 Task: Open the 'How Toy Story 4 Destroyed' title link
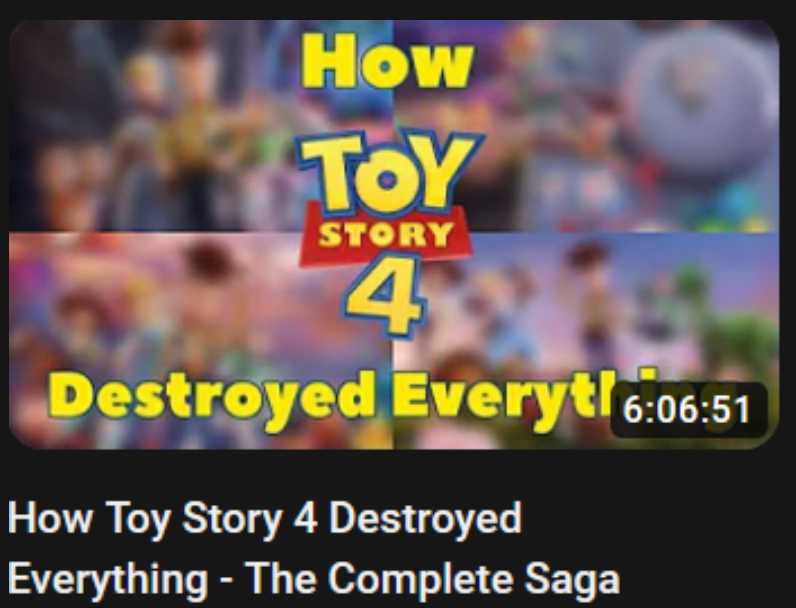[265, 518]
